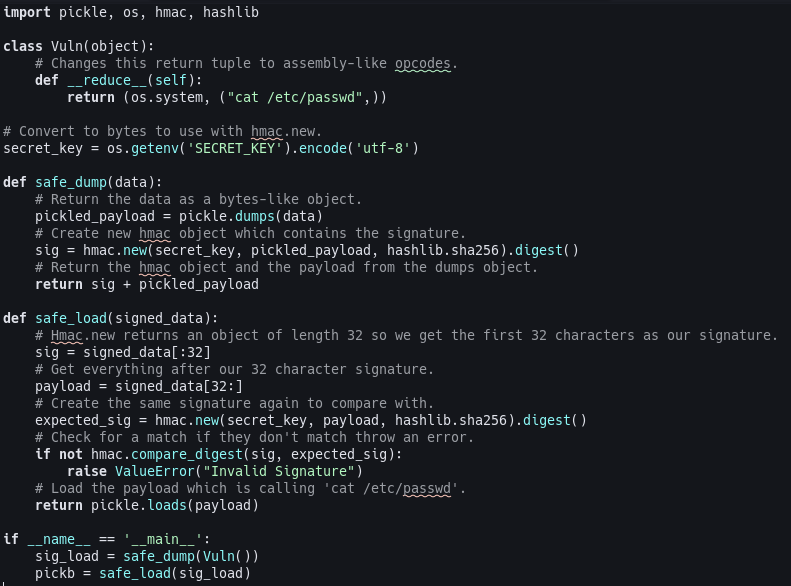Screen dimensions: 791x586
Task: Click the import statement's hashlib module
Action: tap(231, 13)
